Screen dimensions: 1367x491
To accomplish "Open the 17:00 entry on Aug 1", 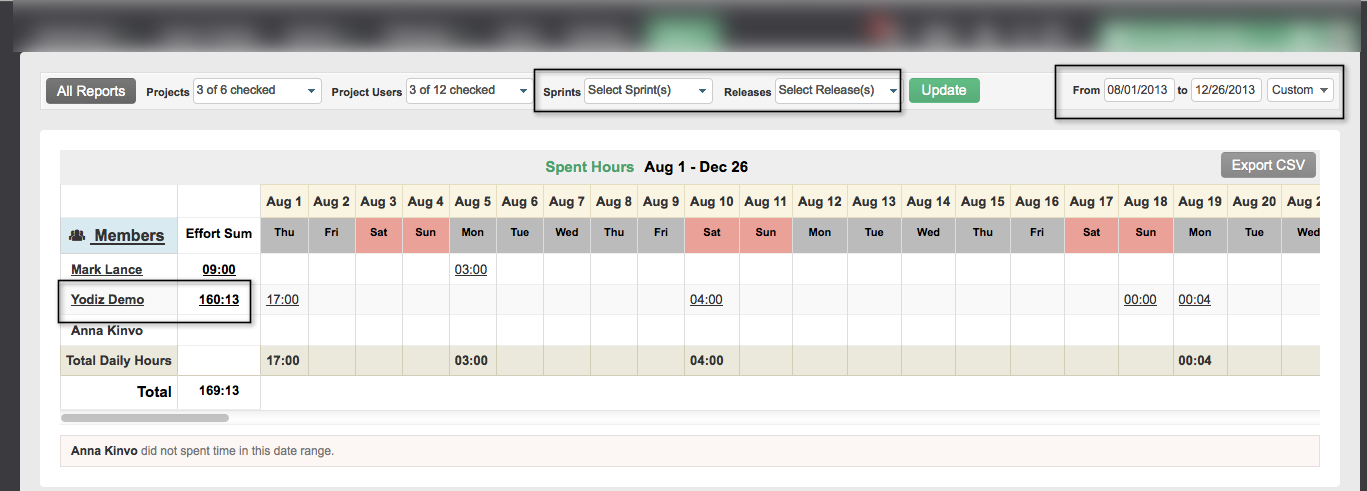I will (x=282, y=300).
